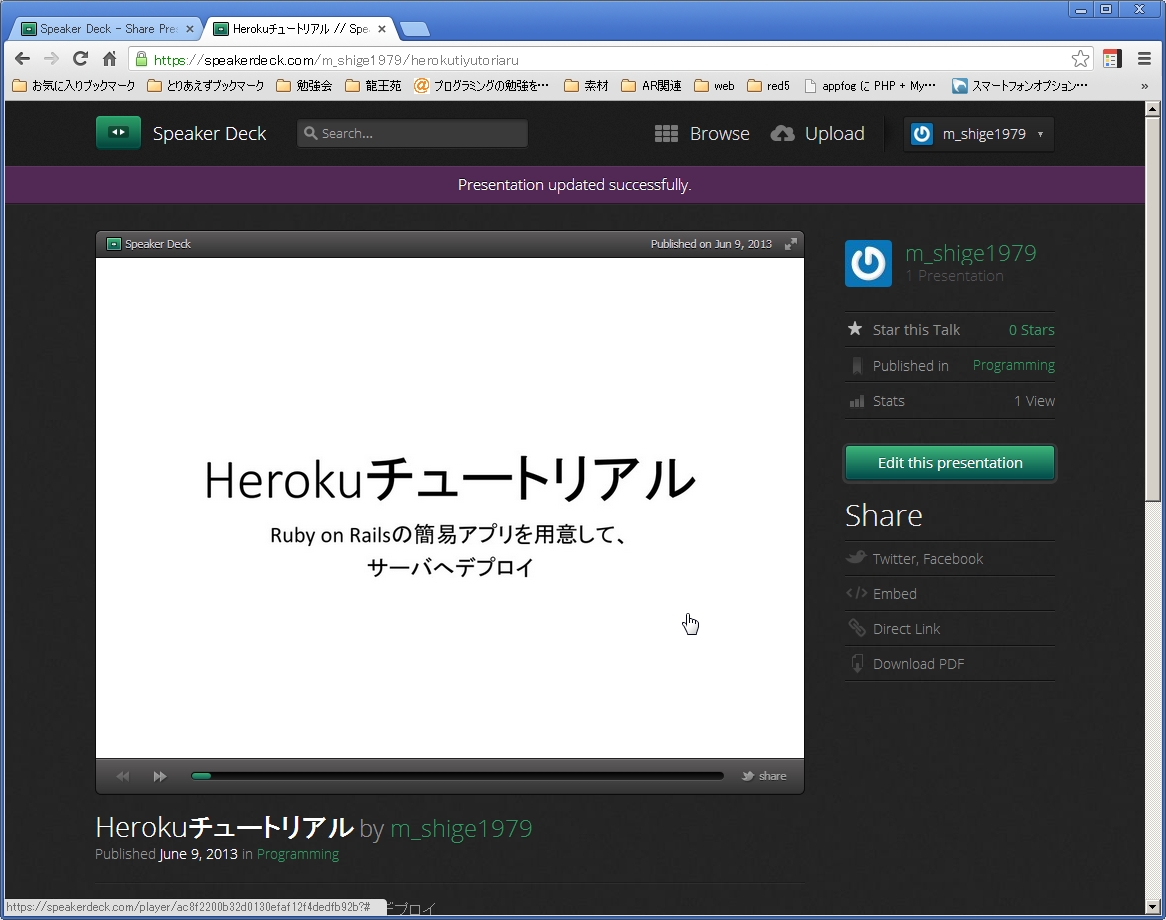Click the Speaker Deck green logo icon

118,133
